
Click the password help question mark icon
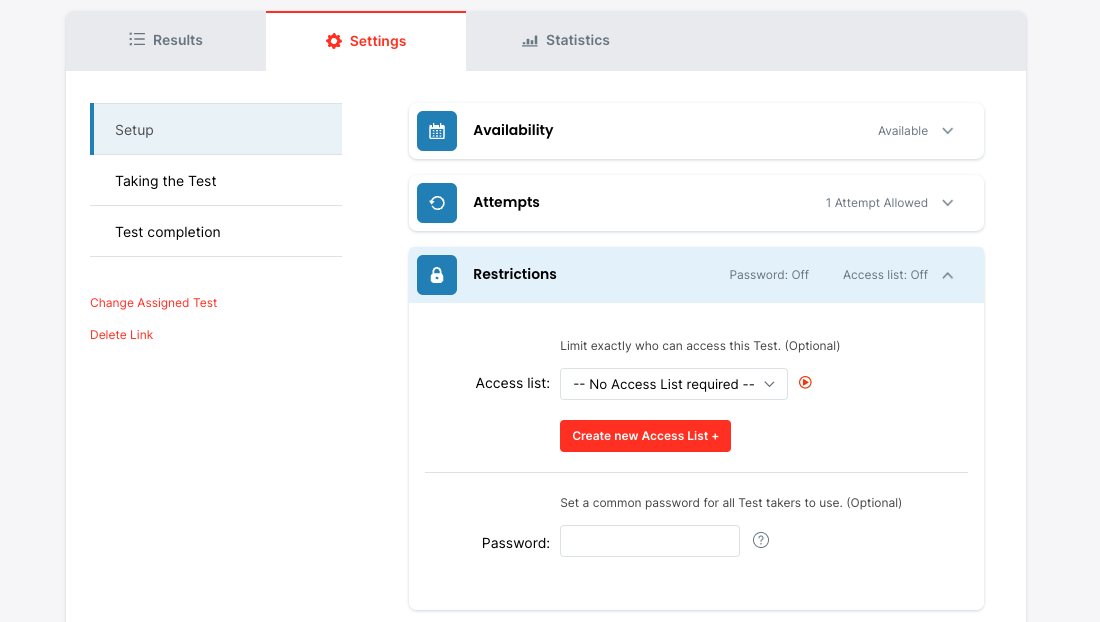tap(761, 540)
